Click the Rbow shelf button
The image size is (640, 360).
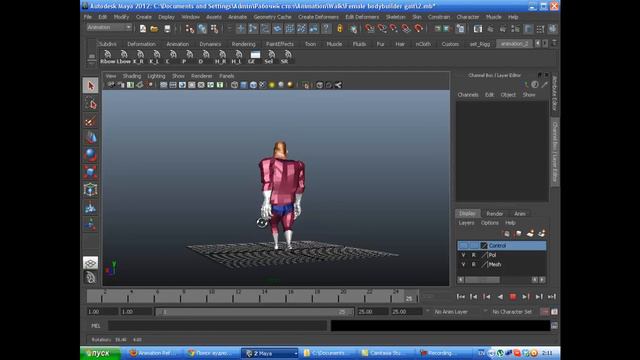pos(107,57)
